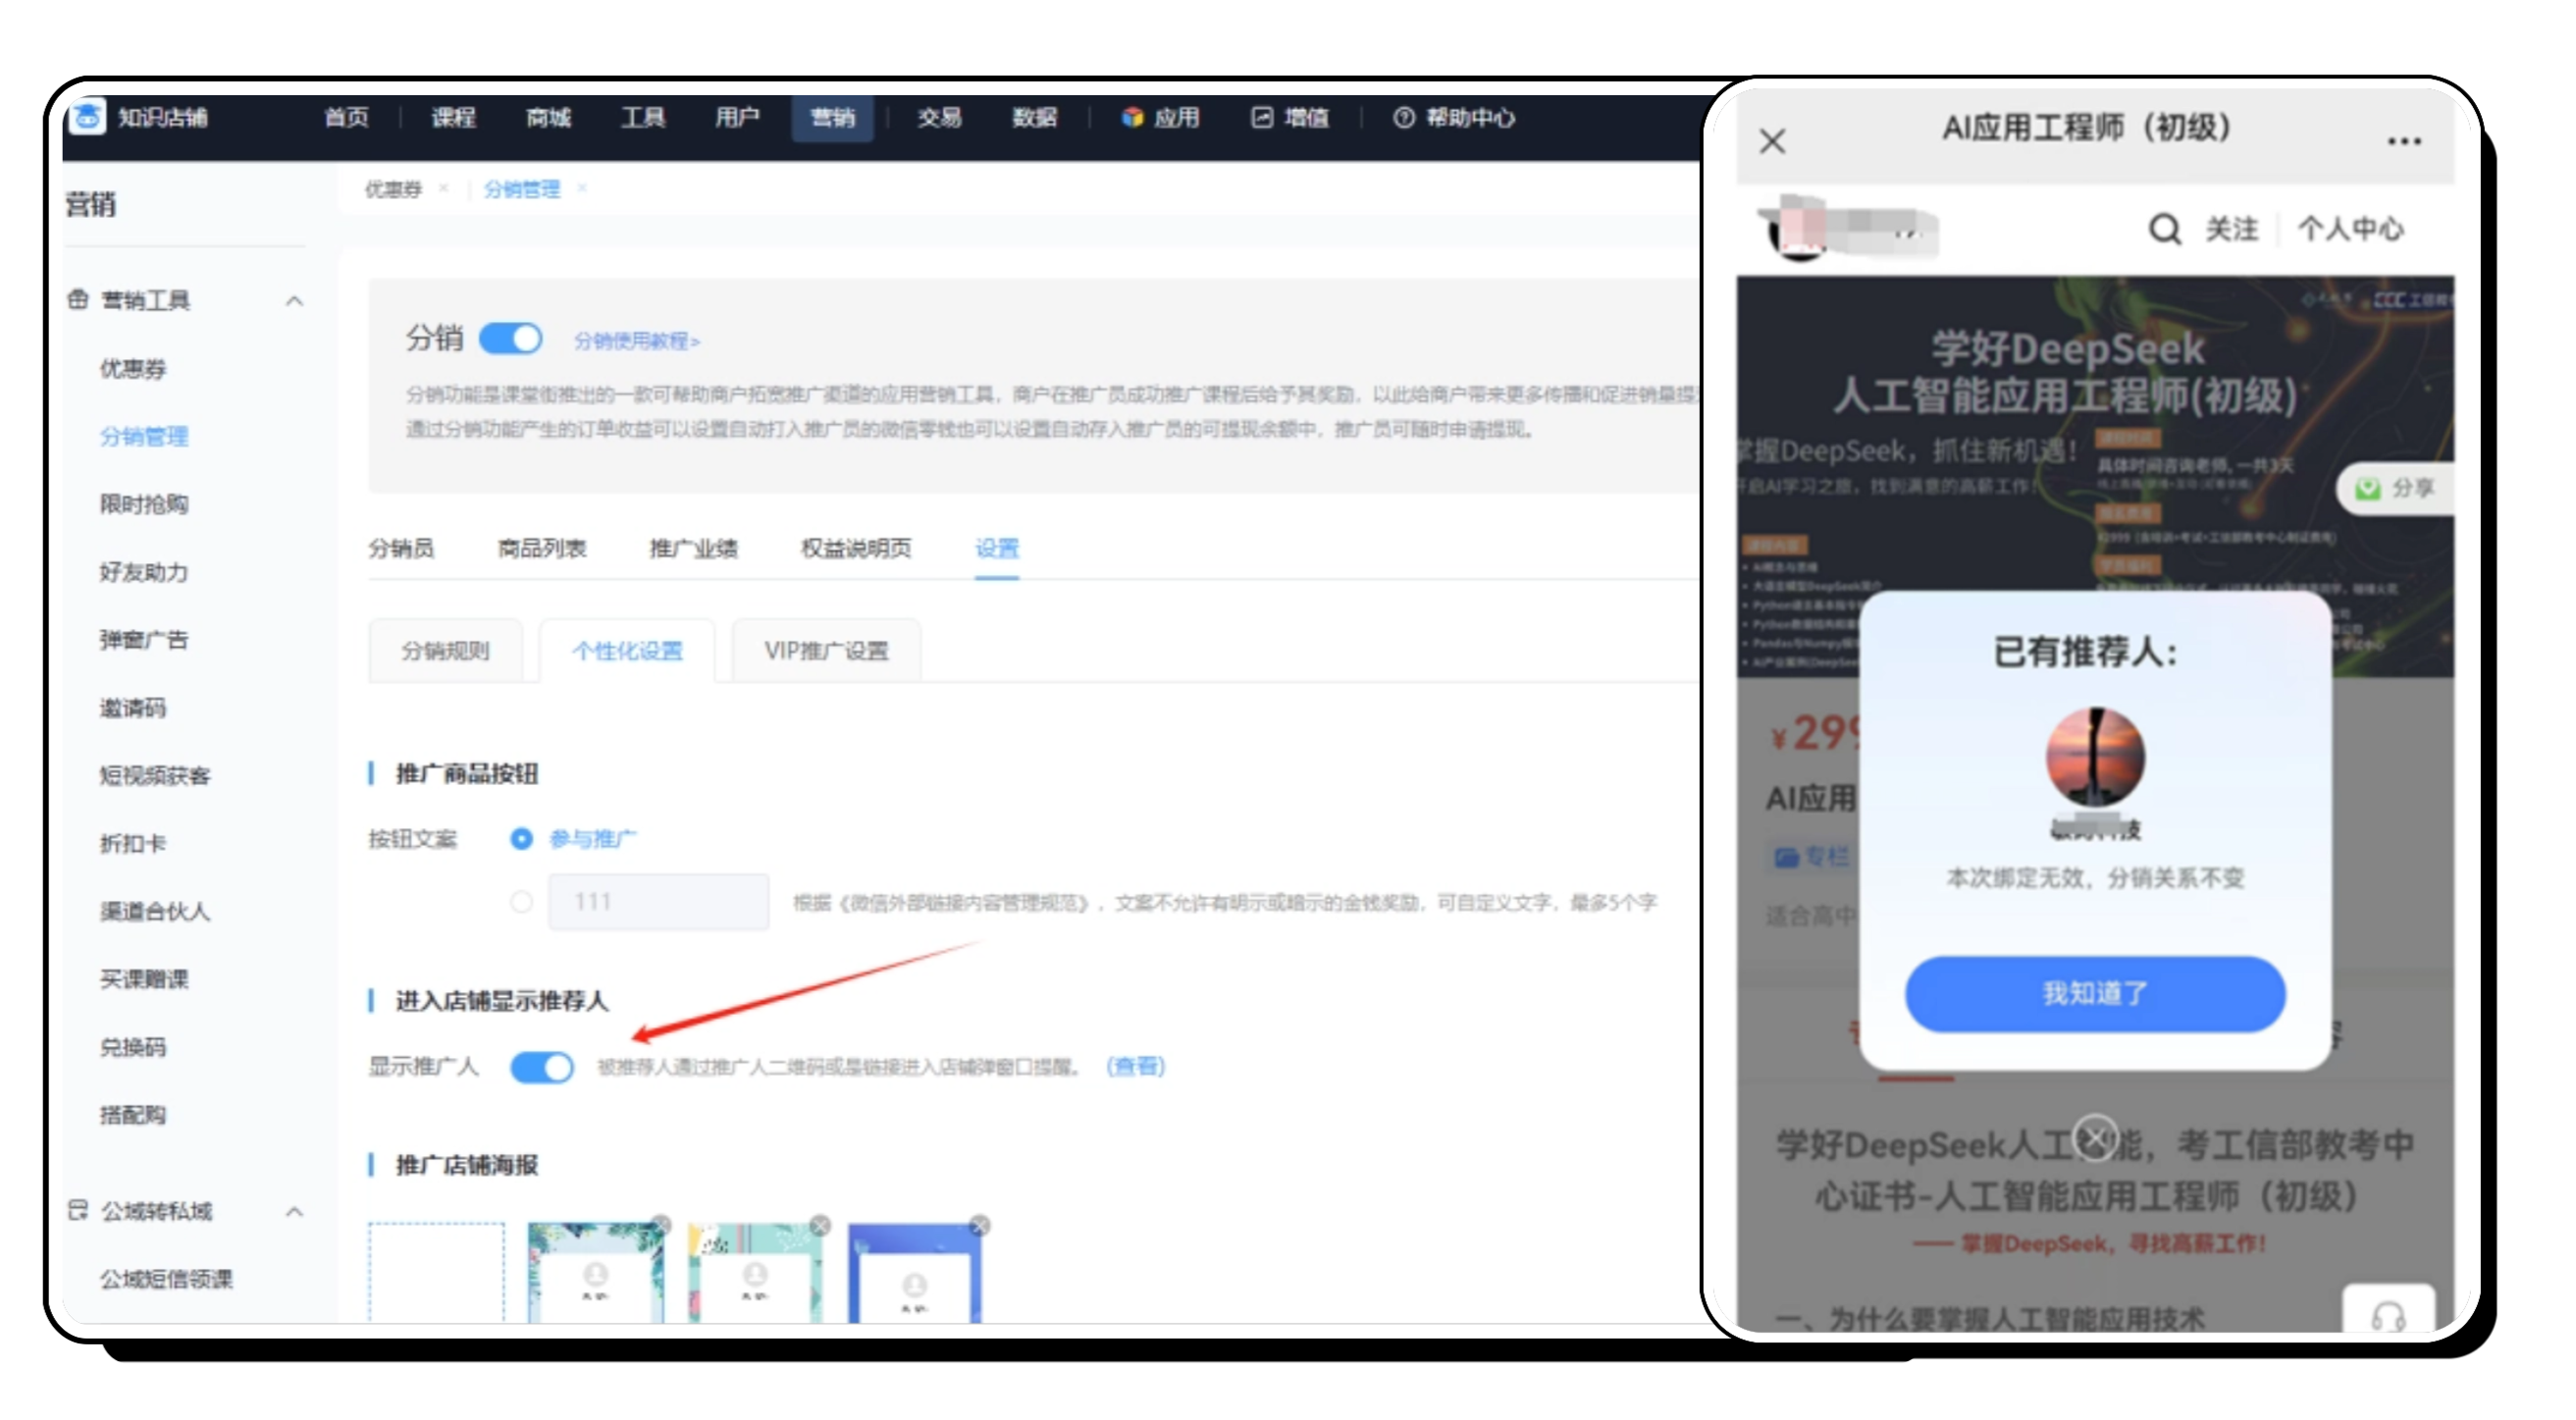Open 弹窗广告 in the sidebar
This screenshot has height=1420, width=2576.
pos(143,639)
